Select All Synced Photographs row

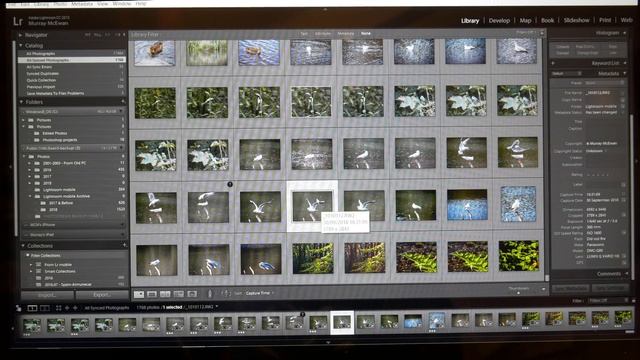(72, 60)
